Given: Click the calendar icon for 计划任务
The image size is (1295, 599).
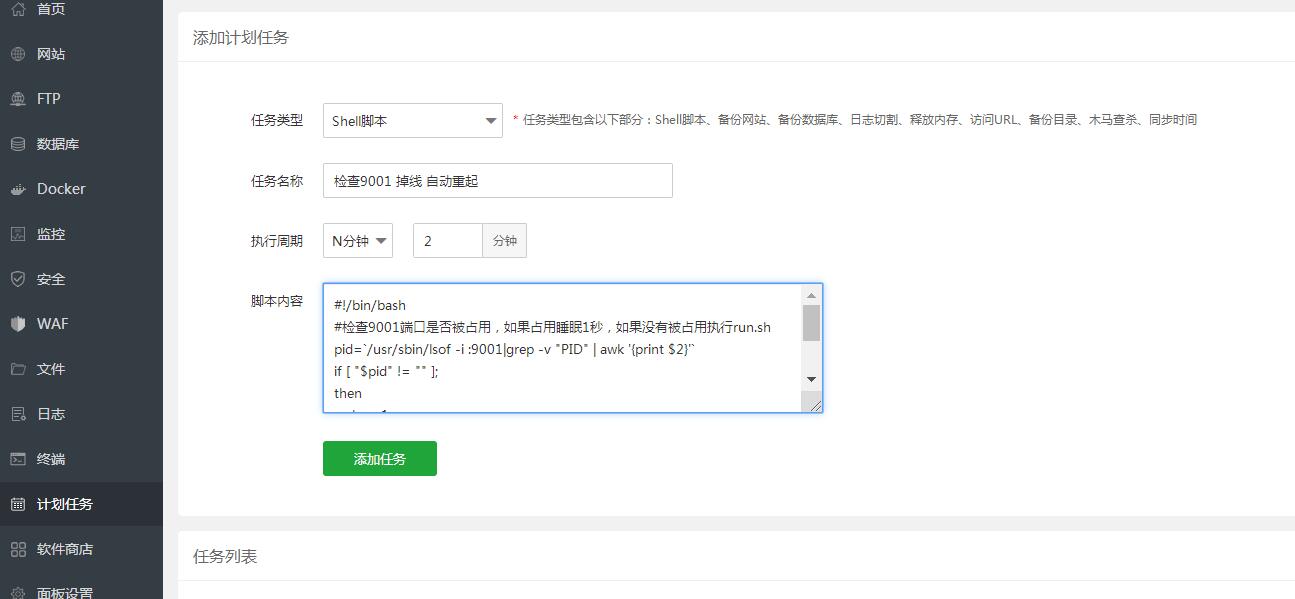Looking at the screenshot, I should click(x=18, y=504).
